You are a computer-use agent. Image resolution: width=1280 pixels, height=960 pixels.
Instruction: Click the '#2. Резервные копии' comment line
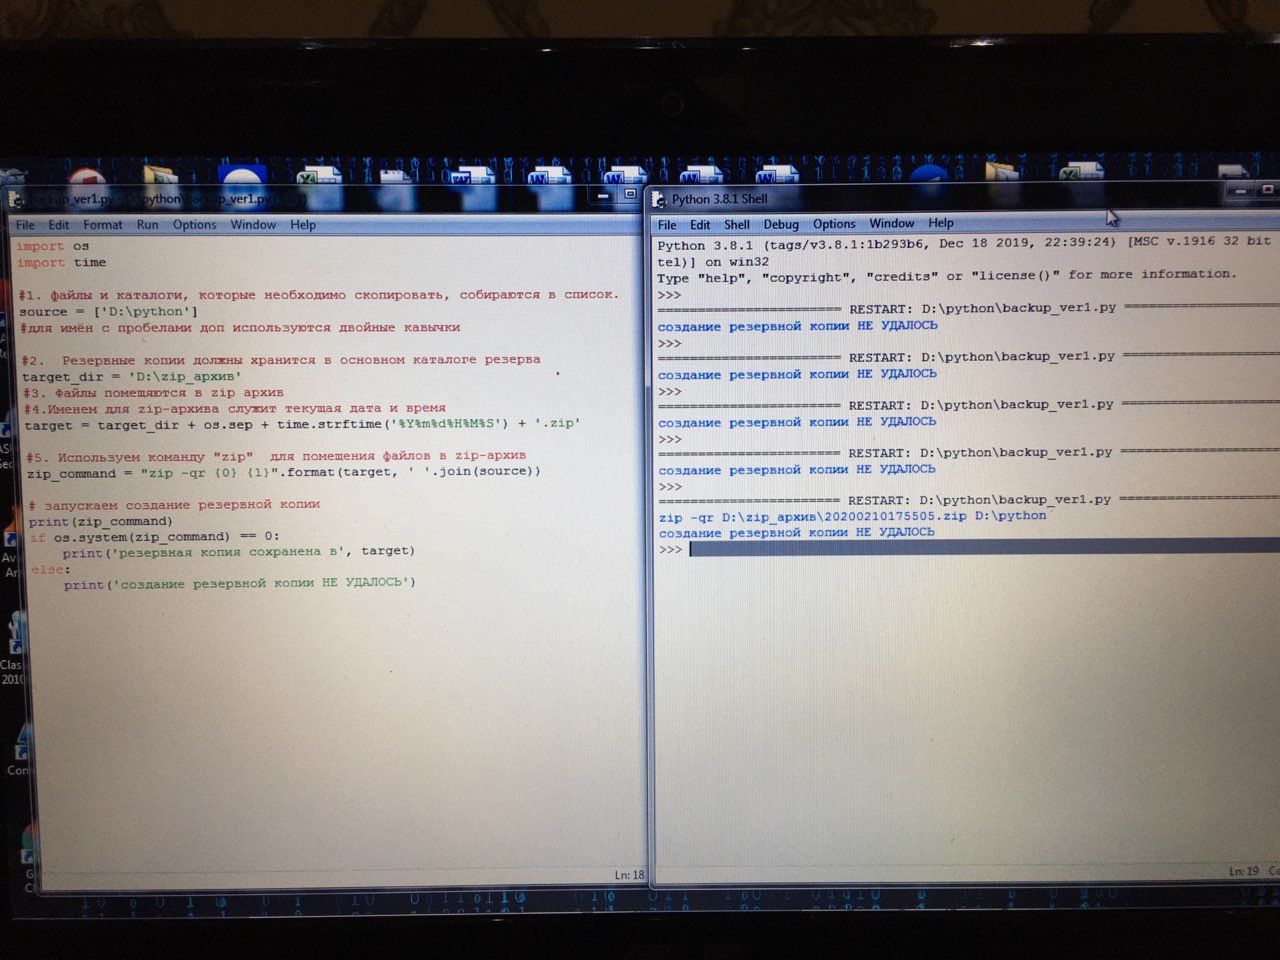coord(280,360)
